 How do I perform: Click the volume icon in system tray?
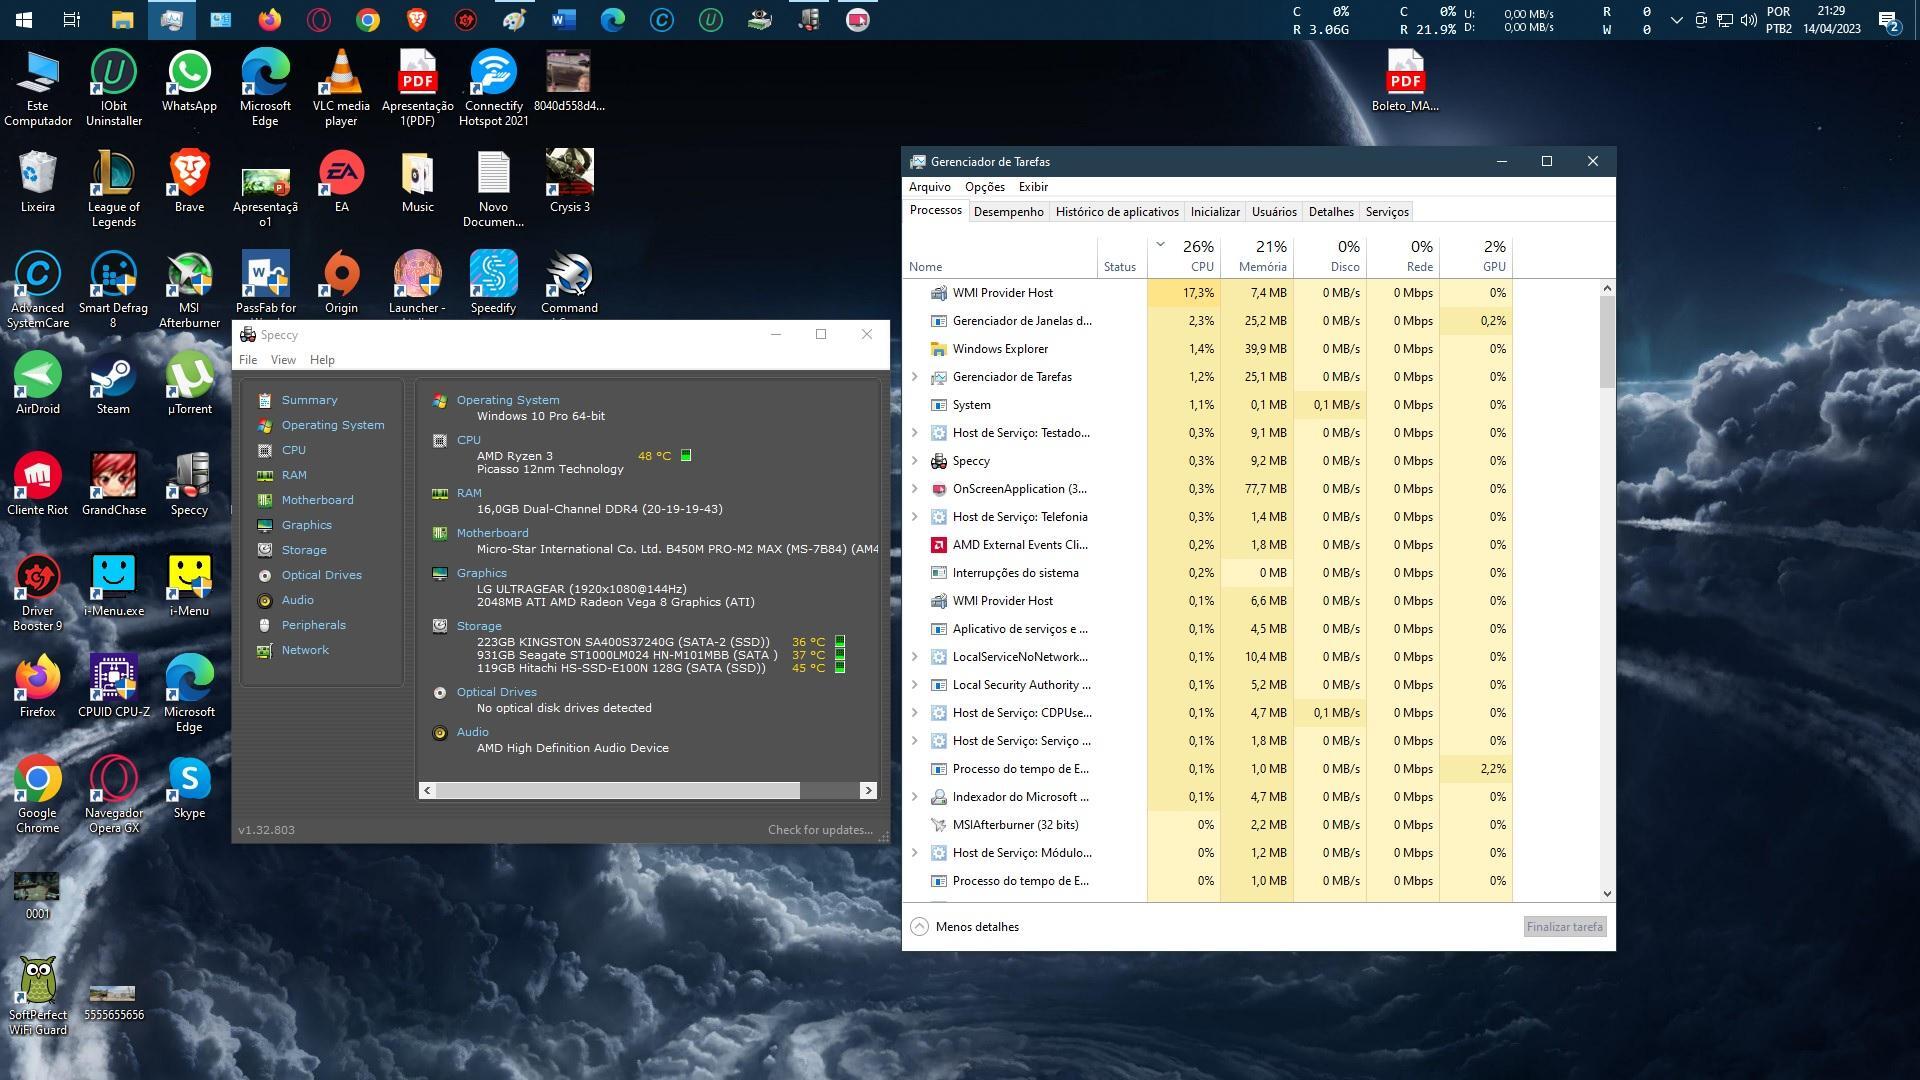coord(1748,20)
